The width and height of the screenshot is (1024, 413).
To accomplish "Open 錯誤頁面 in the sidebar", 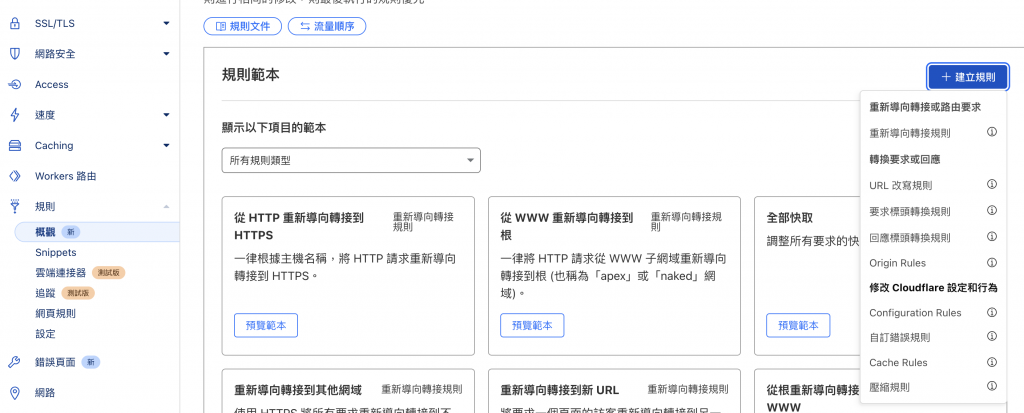I will pos(56,362).
